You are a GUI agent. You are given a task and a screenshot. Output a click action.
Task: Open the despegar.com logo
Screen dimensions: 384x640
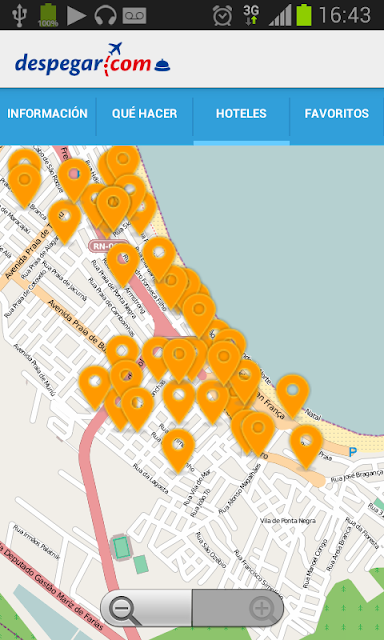(93, 60)
